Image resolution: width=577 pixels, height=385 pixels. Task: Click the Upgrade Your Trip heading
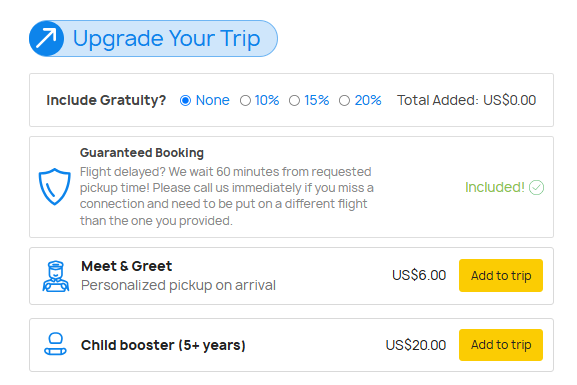[x=167, y=39]
